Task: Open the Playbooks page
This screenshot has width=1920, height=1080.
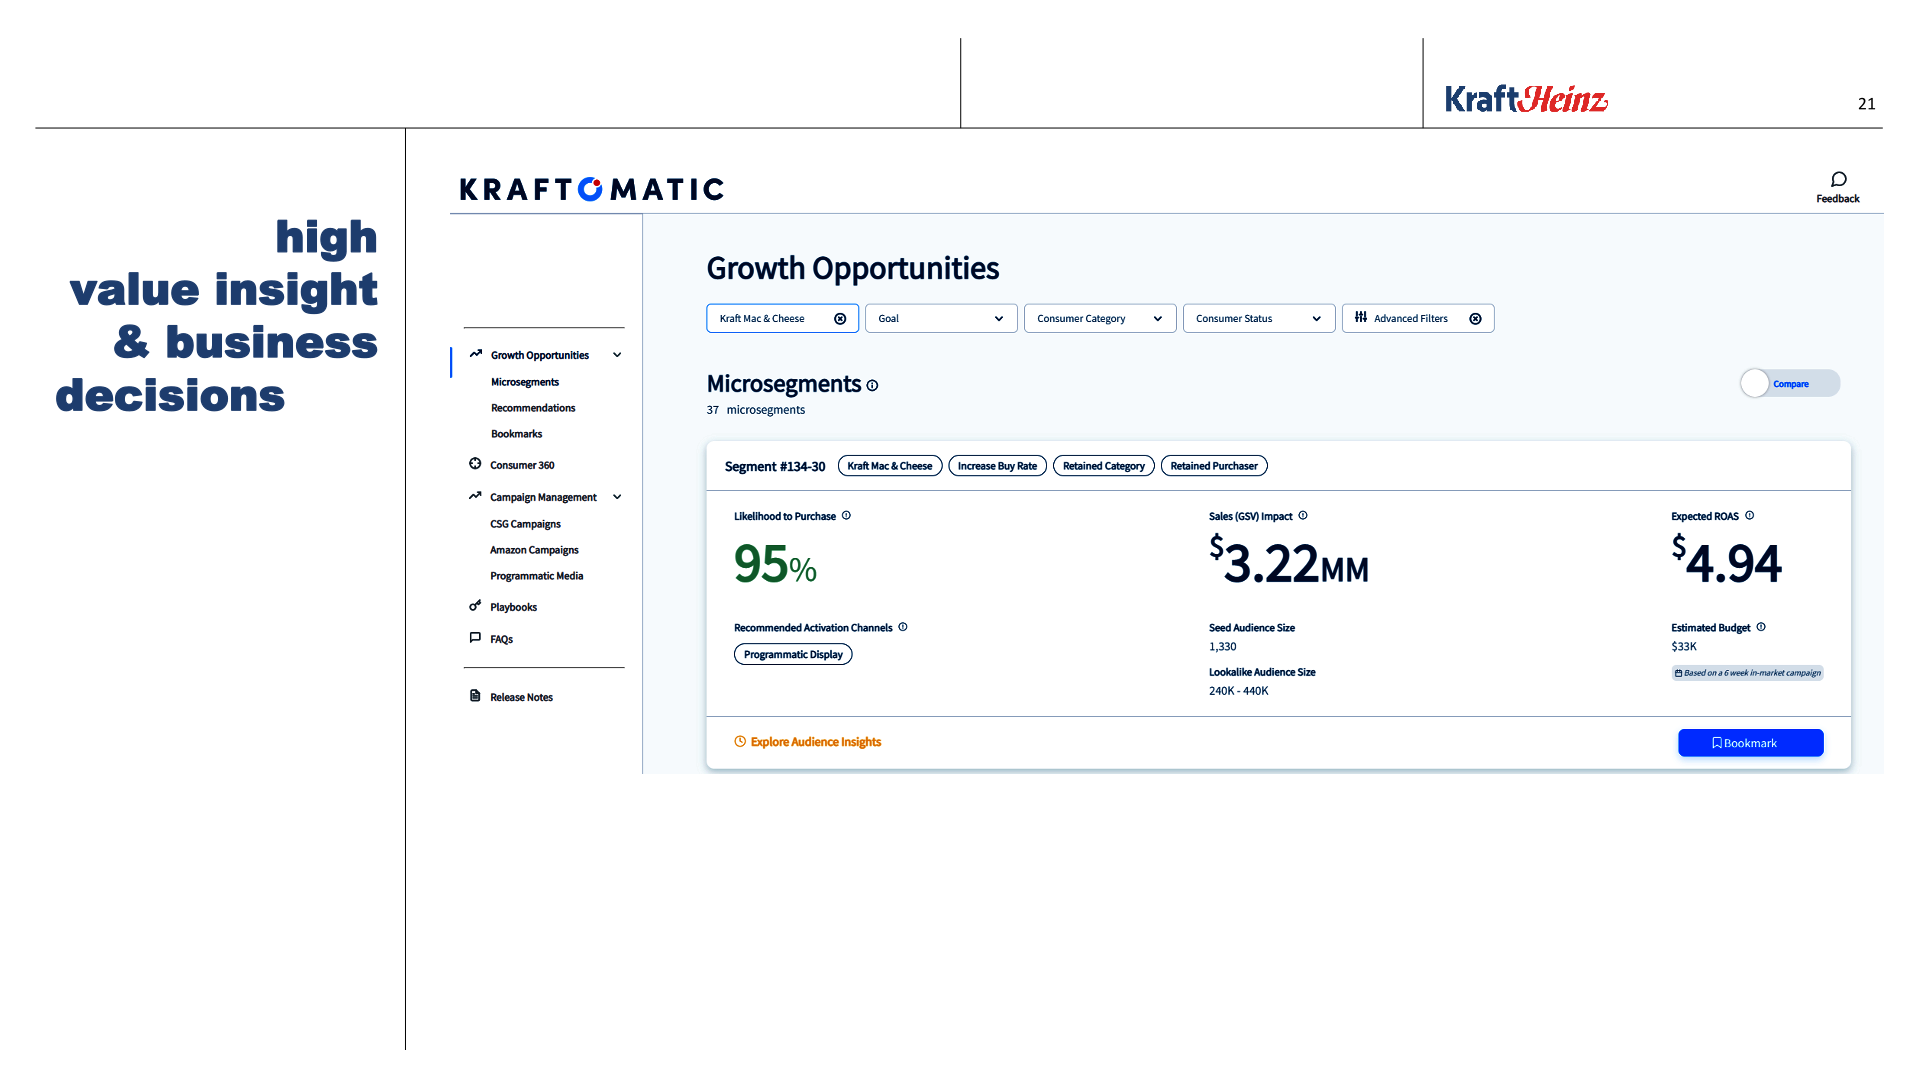Action: tap(513, 607)
